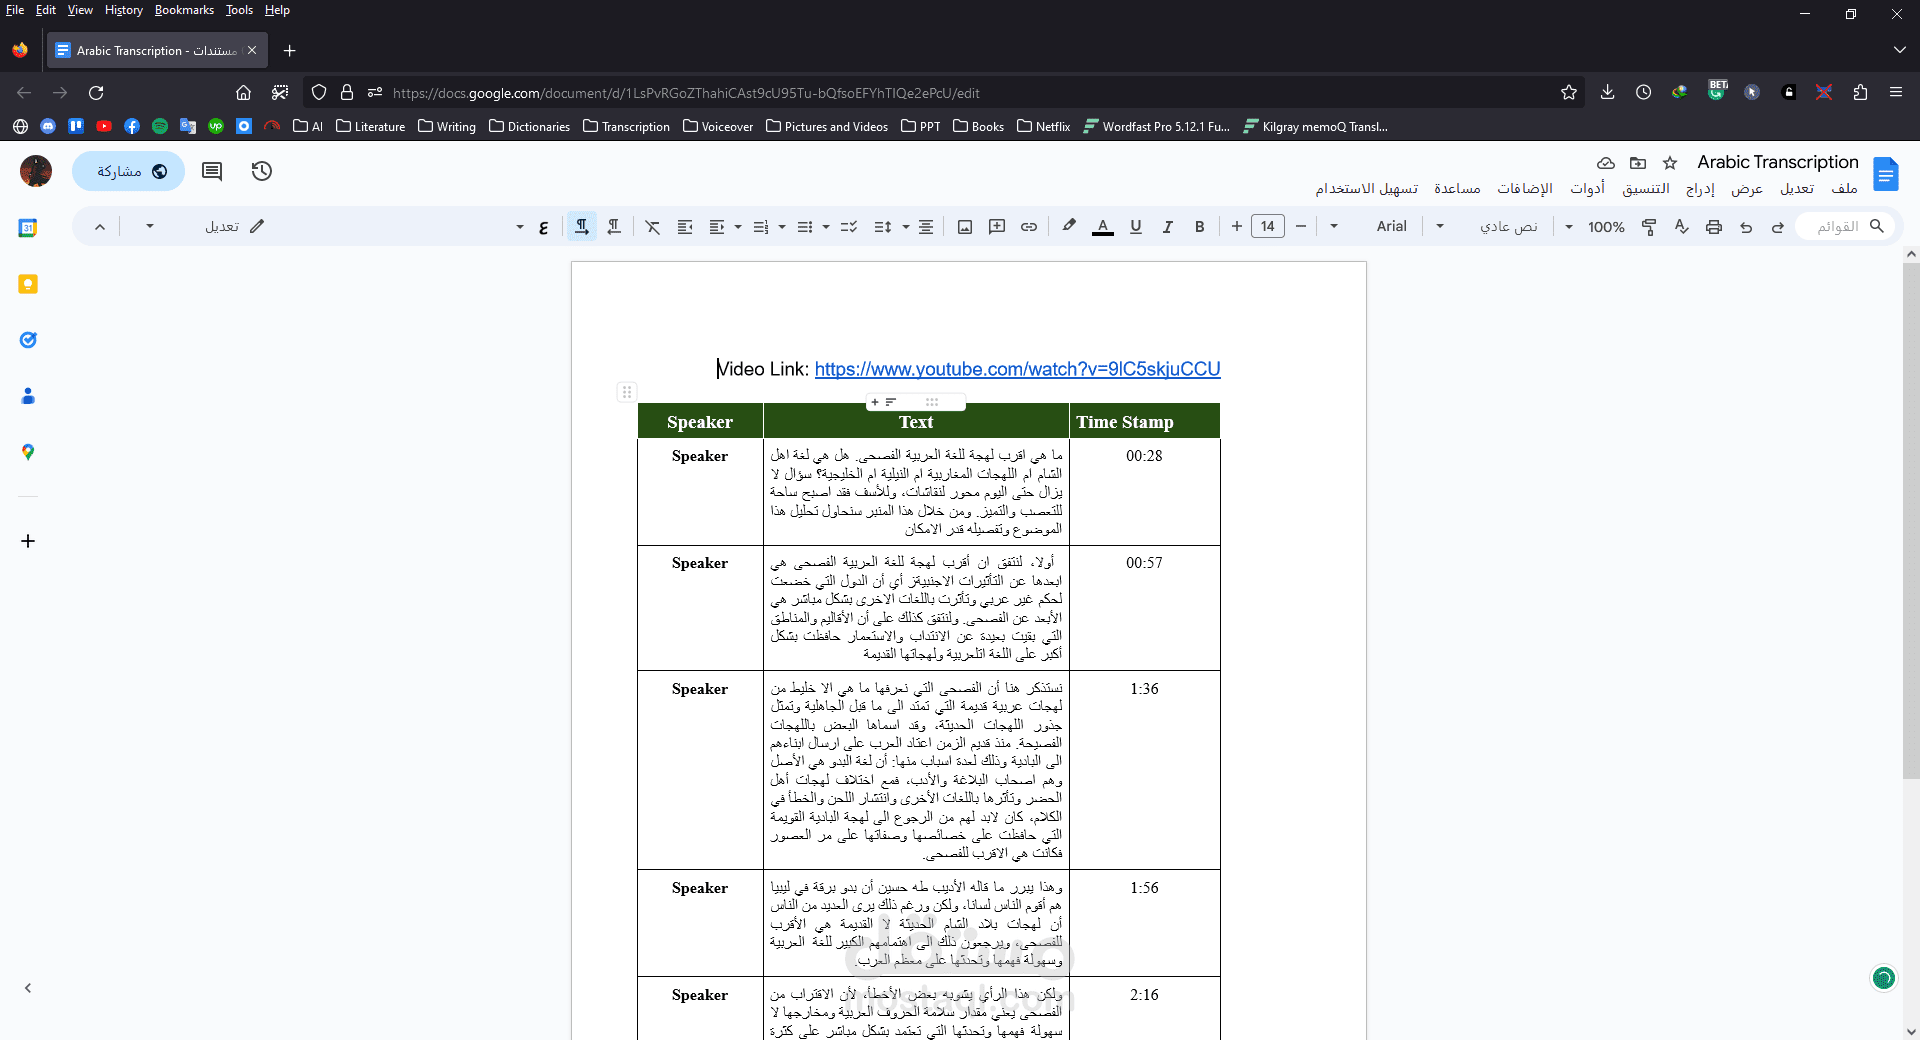The image size is (1920, 1040).
Task: Switch to left-to-right paragraph direction
Action: click(614, 227)
